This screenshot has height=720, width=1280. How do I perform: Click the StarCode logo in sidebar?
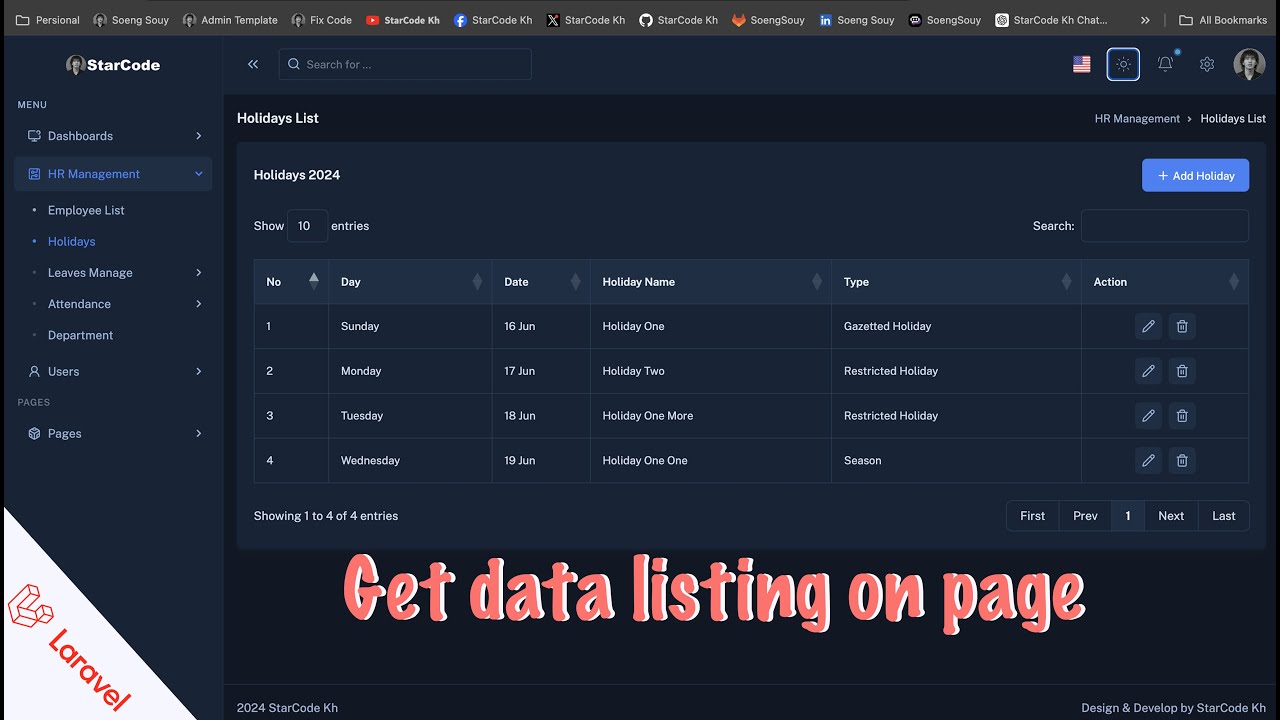pyautogui.click(x=113, y=65)
